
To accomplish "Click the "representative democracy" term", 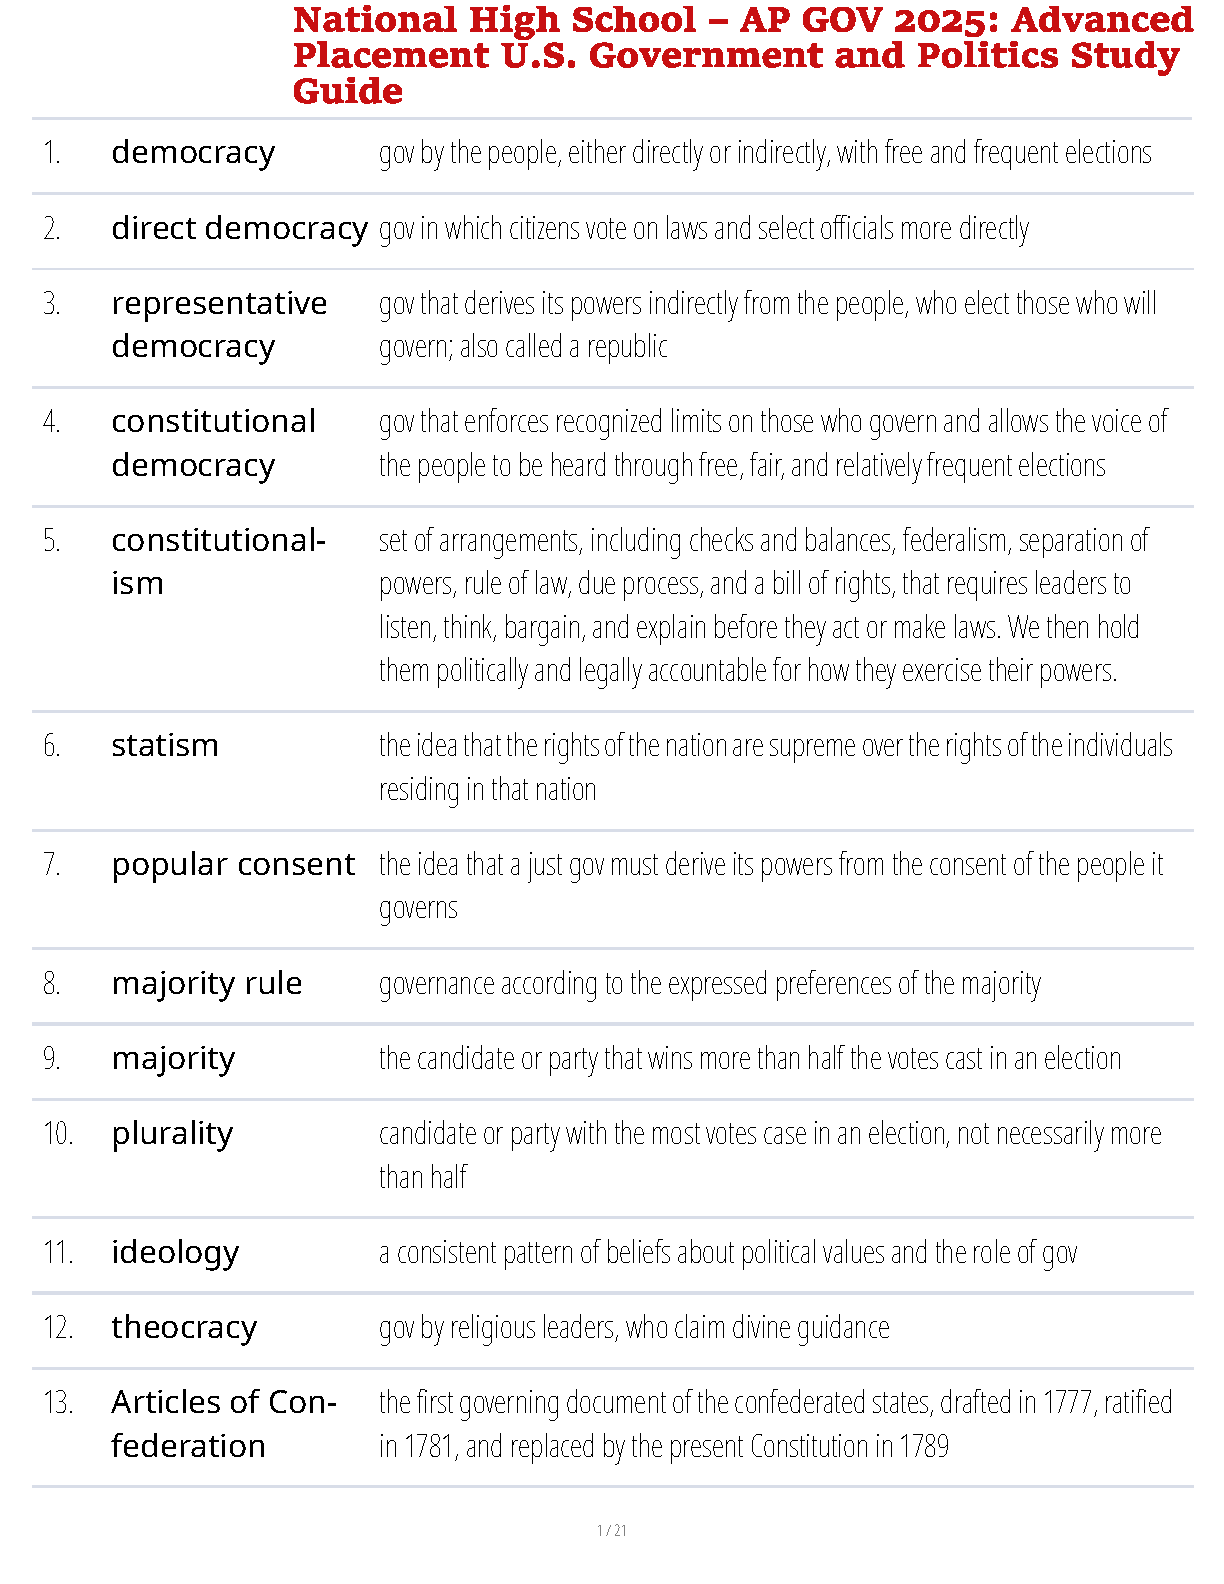I will pyautogui.click(x=219, y=324).
